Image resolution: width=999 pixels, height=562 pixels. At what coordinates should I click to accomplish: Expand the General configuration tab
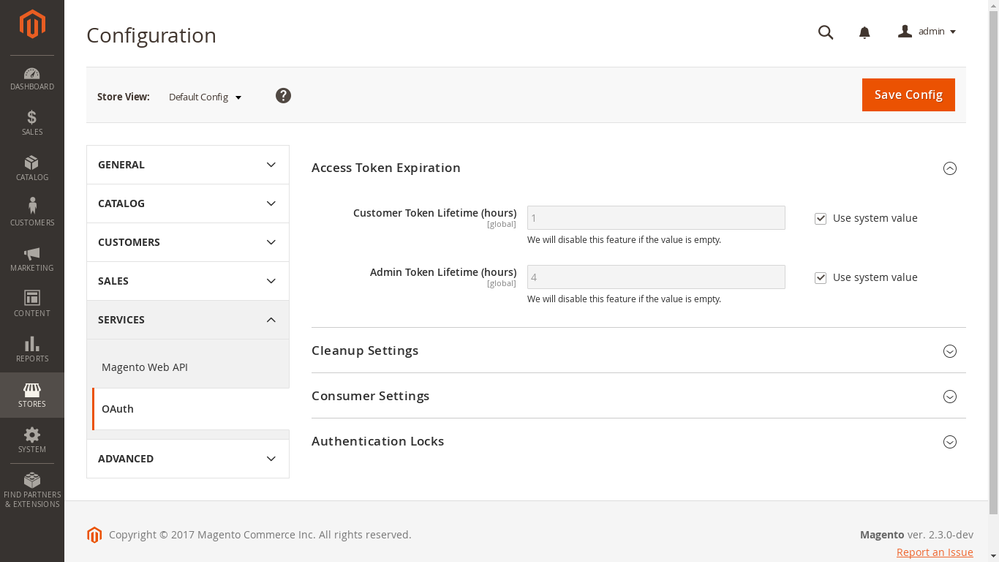(187, 165)
